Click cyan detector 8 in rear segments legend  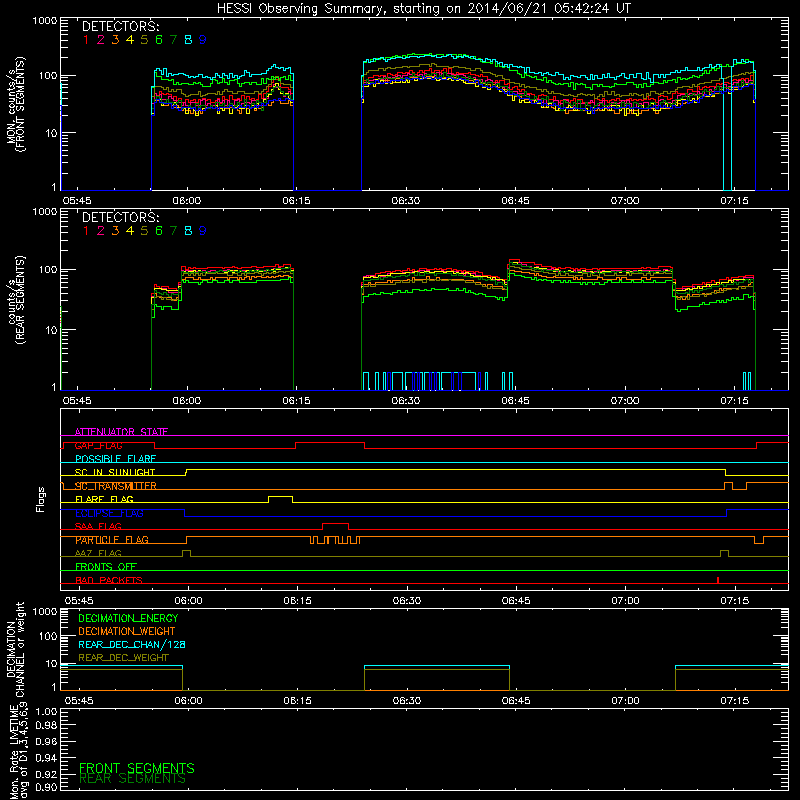pyautogui.click(x=188, y=231)
